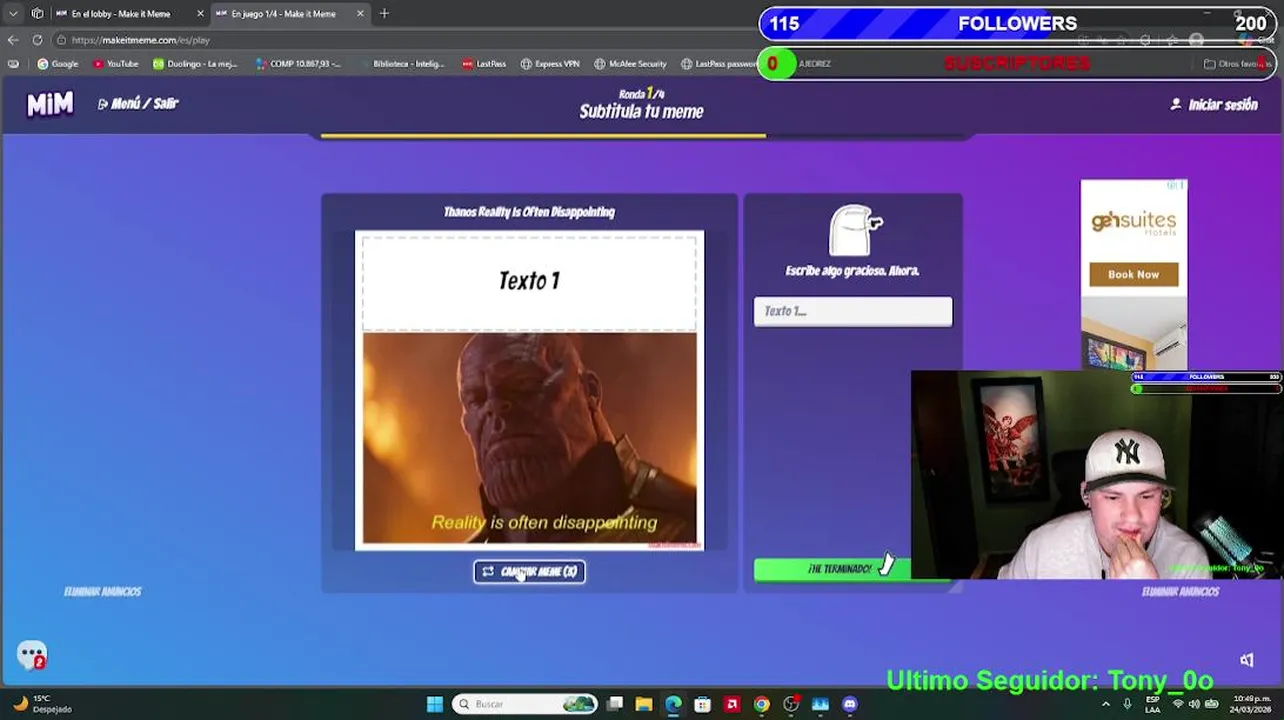Viewport: 1284px width, 720px height.
Task: Click 'Escribe algo gracioso. Ahora.' text
Action: click(x=852, y=270)
